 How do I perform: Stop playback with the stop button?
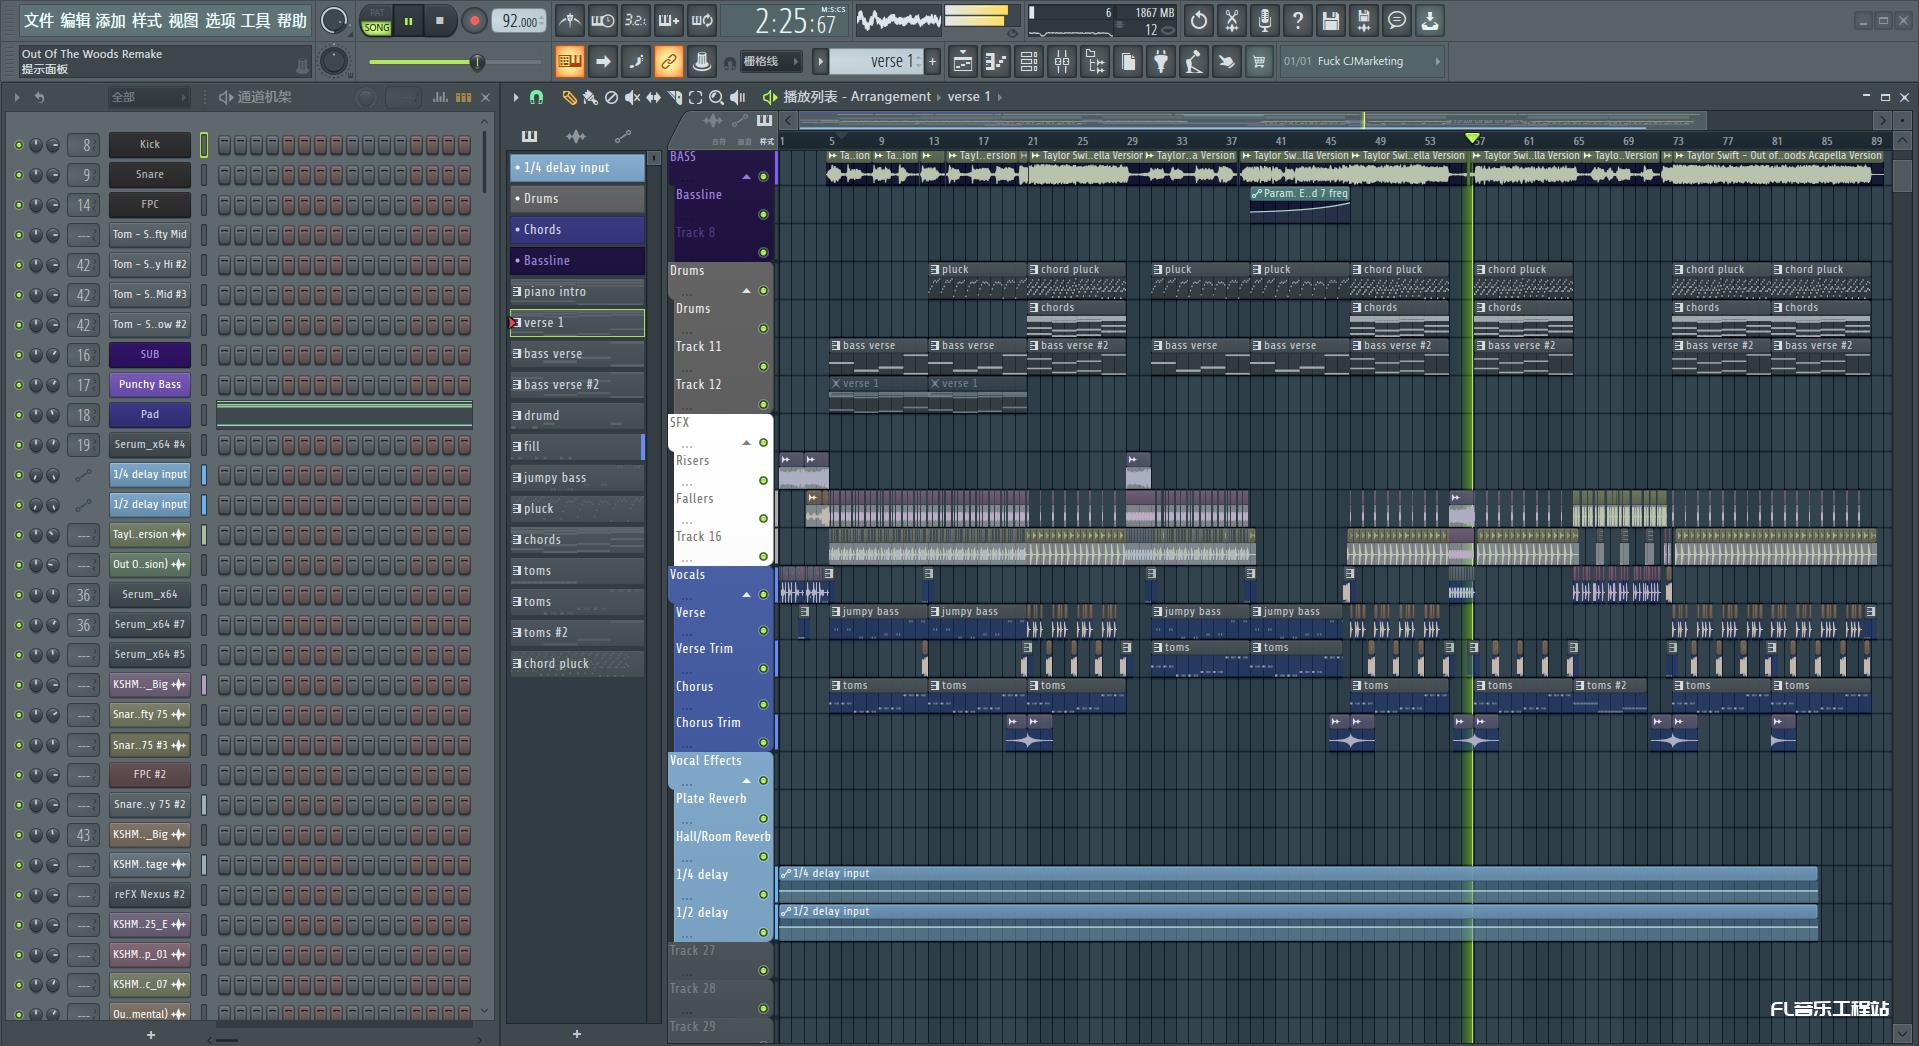click(440, 20)
